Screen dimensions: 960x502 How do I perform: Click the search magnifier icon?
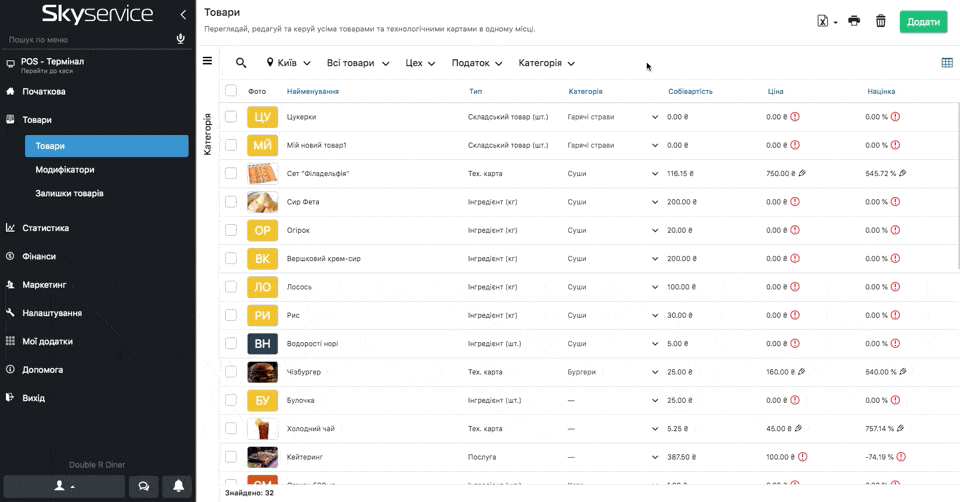241,63
